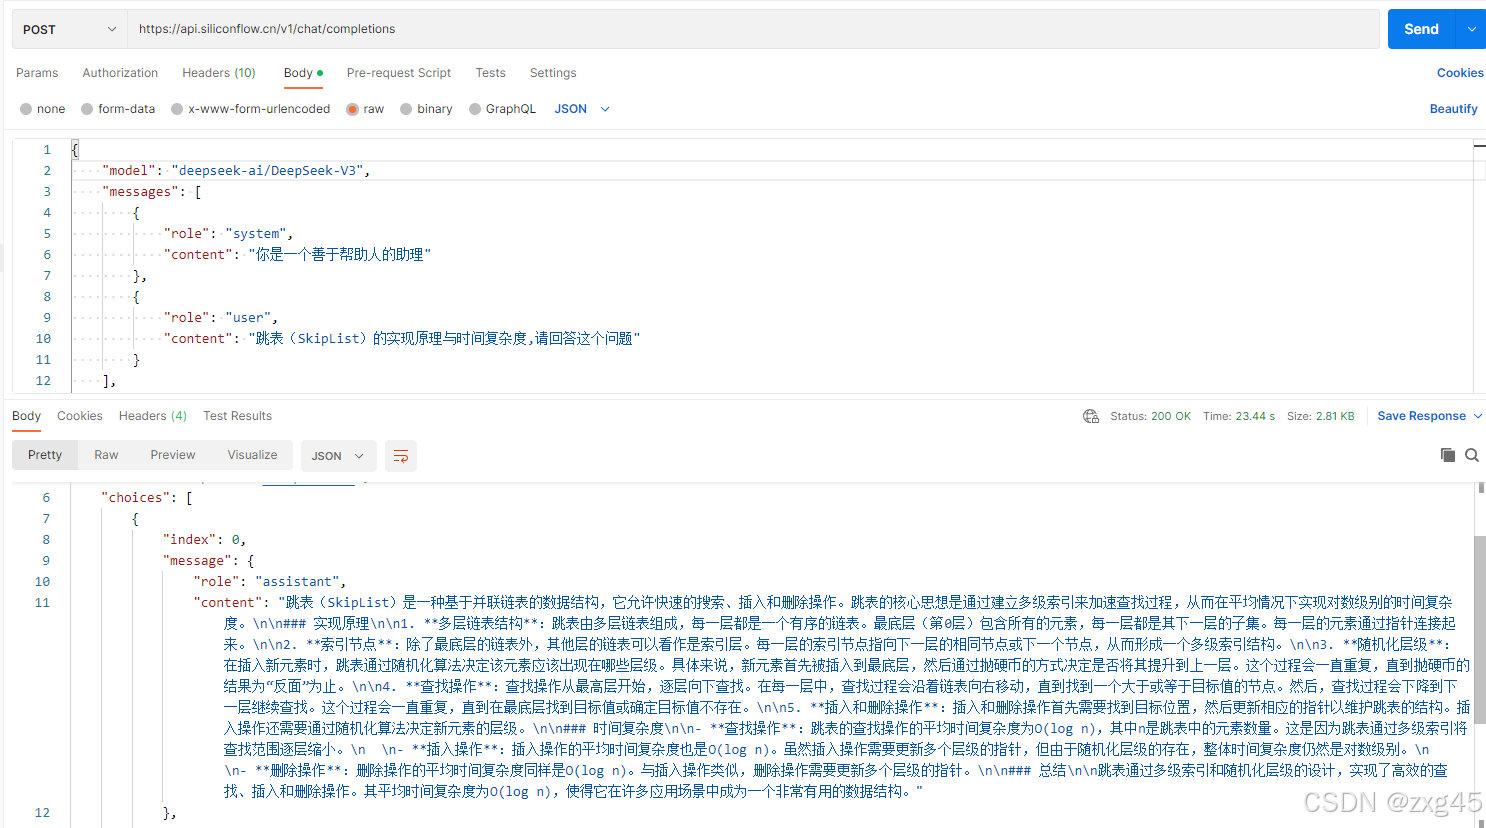Open the Send button arrow dropdown
Screen dimensions: 1486x828
pos(1471,29)
